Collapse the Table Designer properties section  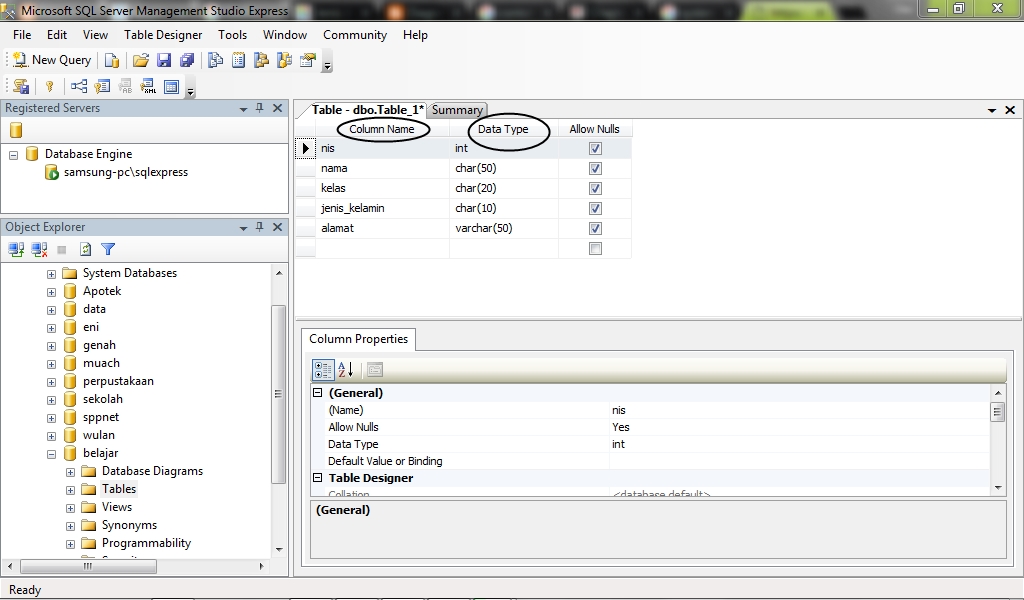(x=318, y=477)
